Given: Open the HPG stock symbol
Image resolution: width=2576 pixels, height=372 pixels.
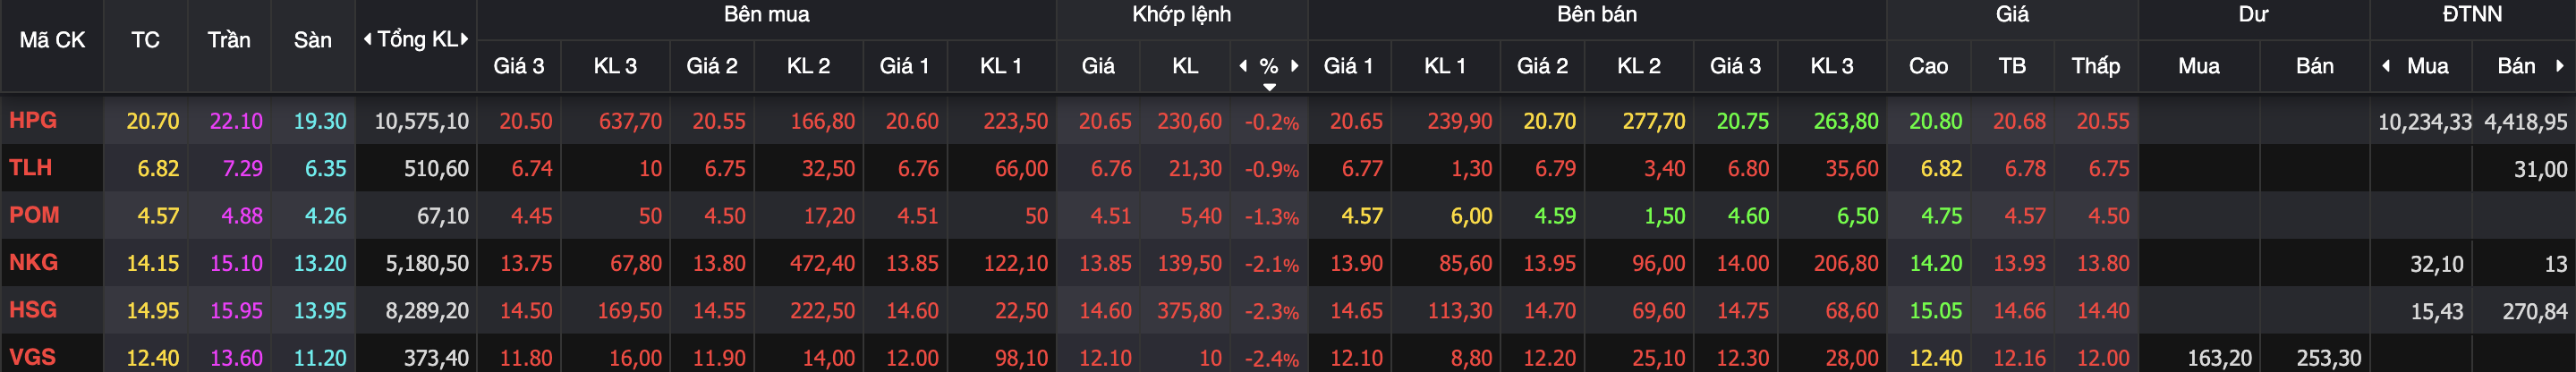Looking at the screenshot, I should [x=33, y=120].
